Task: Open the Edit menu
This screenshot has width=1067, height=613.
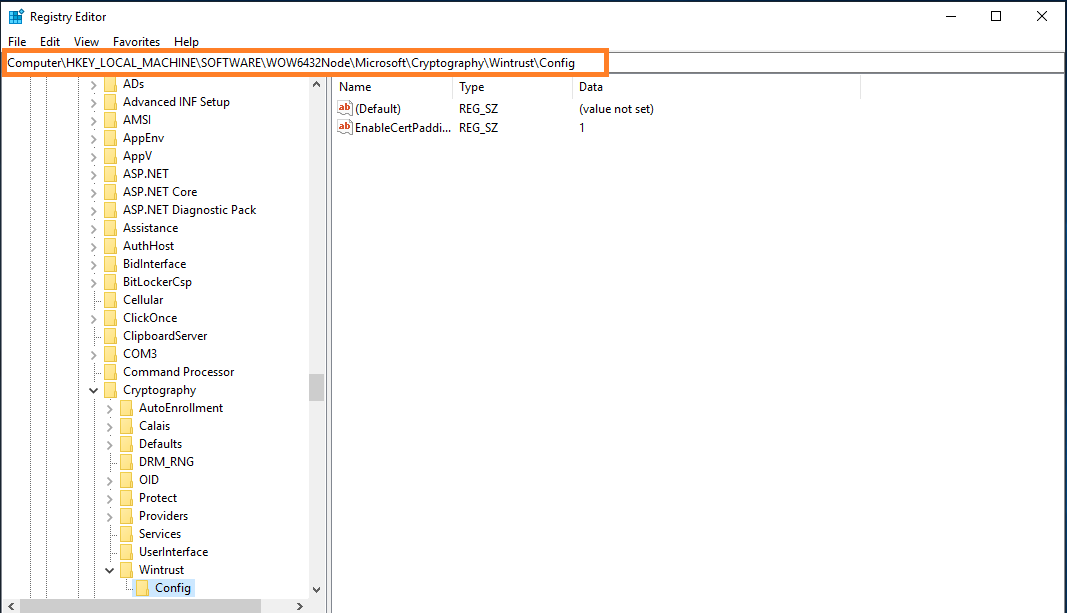Action: pos(50,42)
